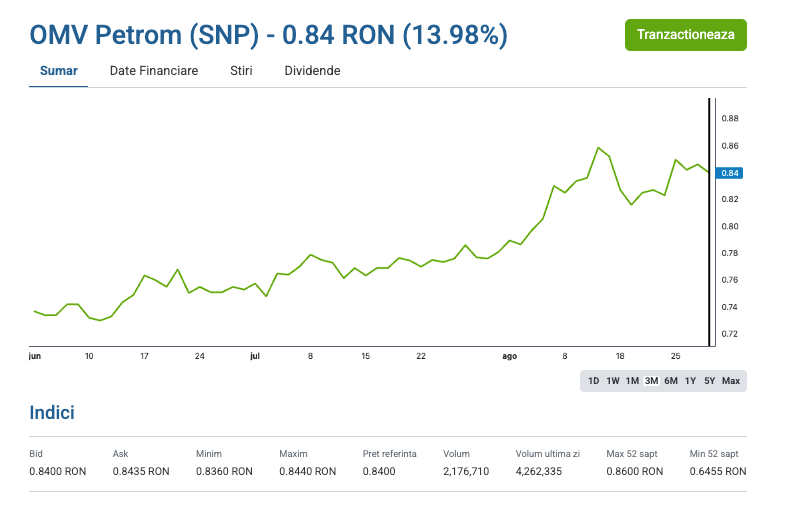Viewport: 790px width, 510px height.
Task: Open the Dividende tab
Action: point(312,71)
